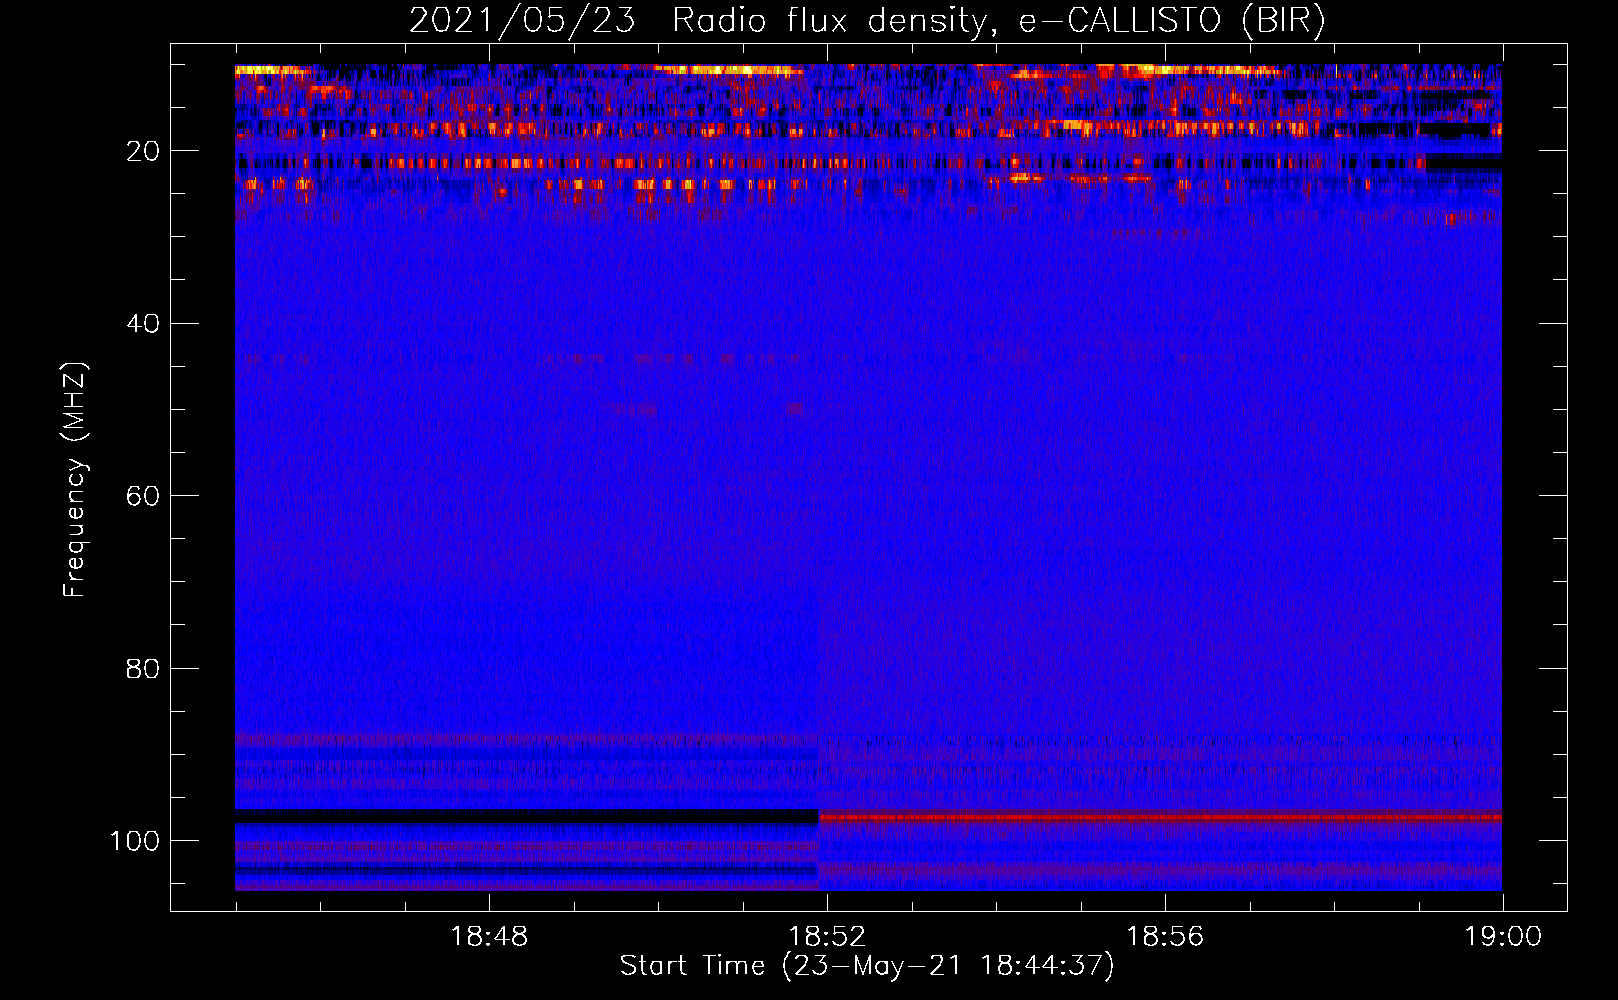Image resolution: width=1618 pixels, height=1000 pixels.
Task: Click the 18:52 time tick label
Action: [827, 937]
